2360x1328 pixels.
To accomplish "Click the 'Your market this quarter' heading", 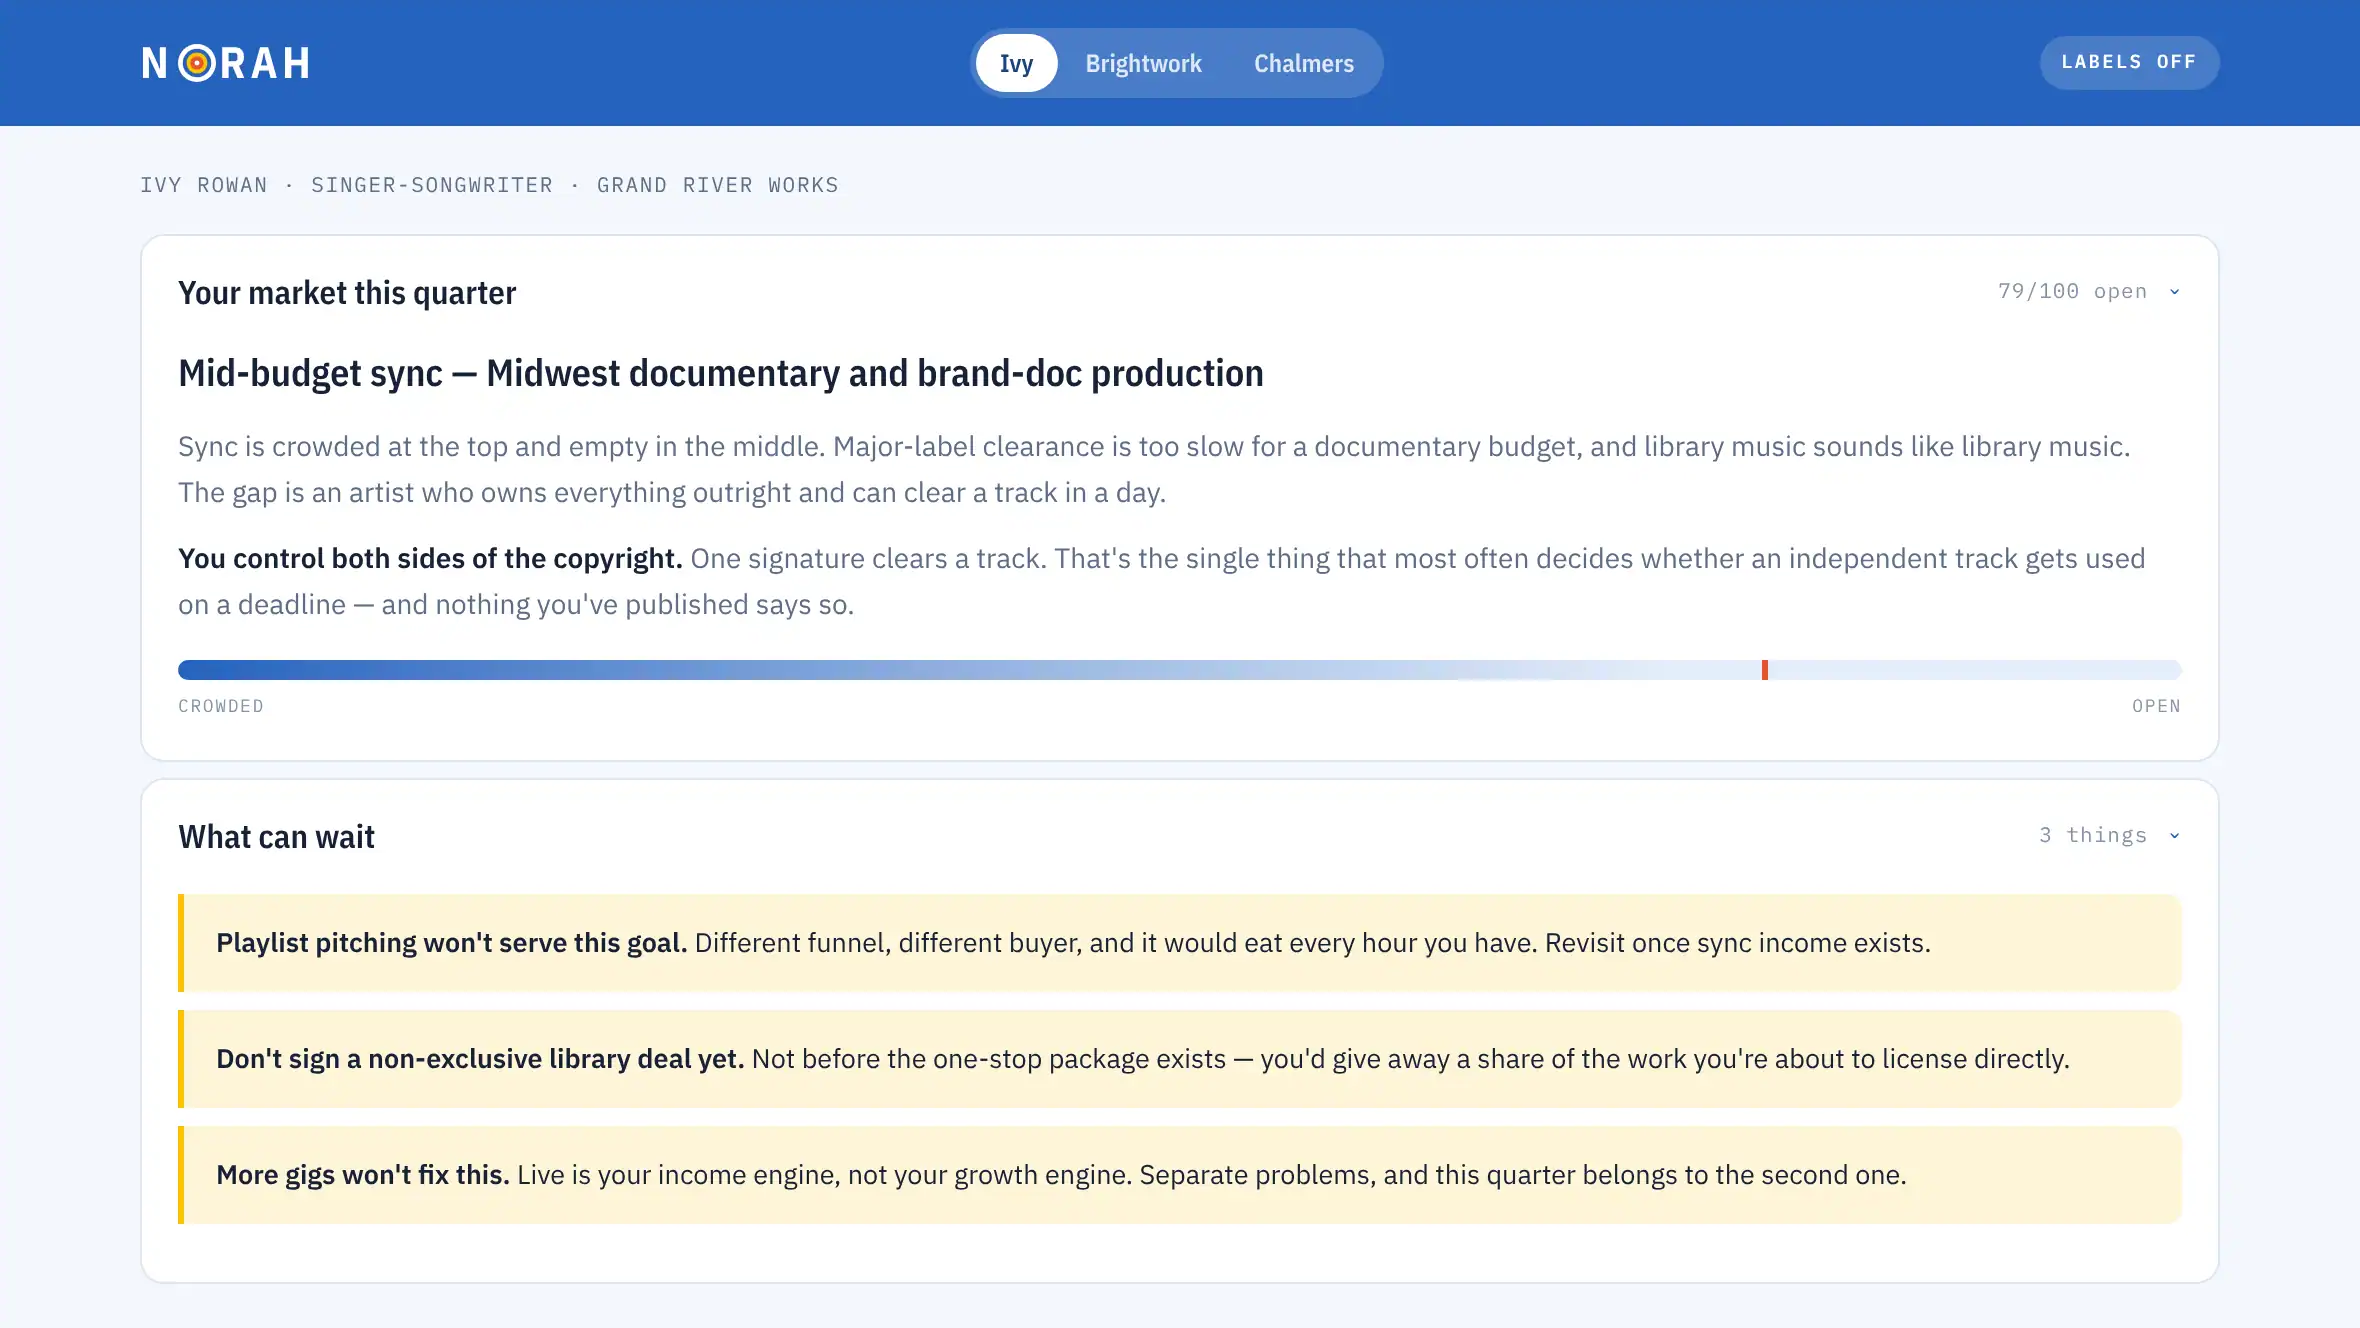I will [x=347, y=293].
